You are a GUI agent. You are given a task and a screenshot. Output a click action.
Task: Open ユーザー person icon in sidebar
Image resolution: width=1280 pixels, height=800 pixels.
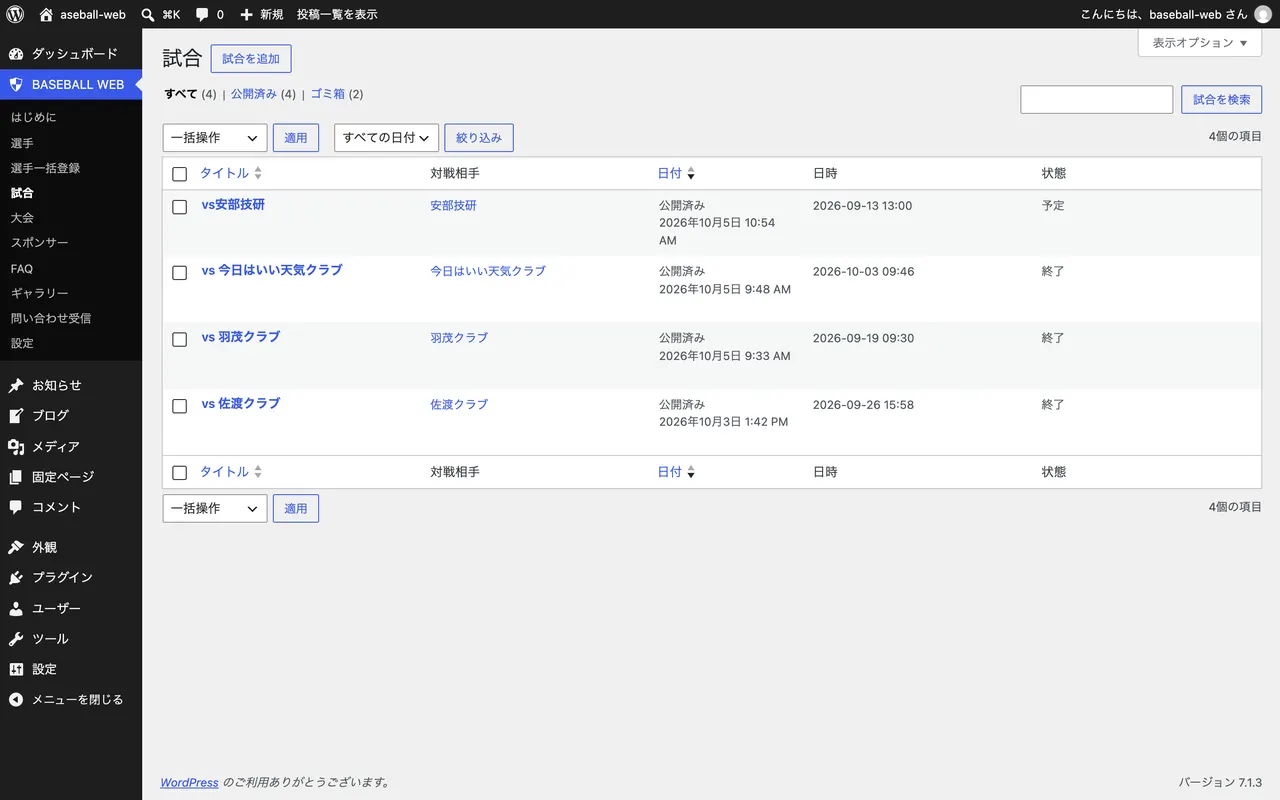(x=16, y=608)
